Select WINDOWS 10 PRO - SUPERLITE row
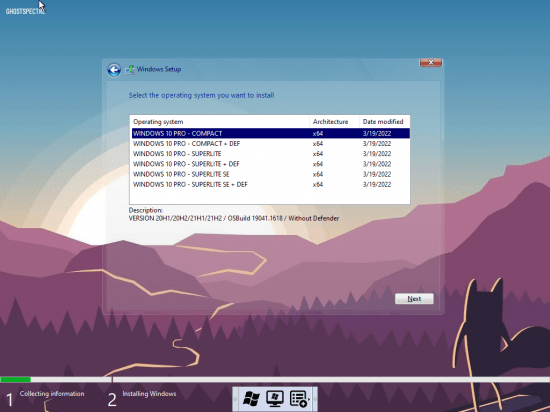The height and width of the screenshot is (412, 550). pyautogui.click(x=271, y=154)
